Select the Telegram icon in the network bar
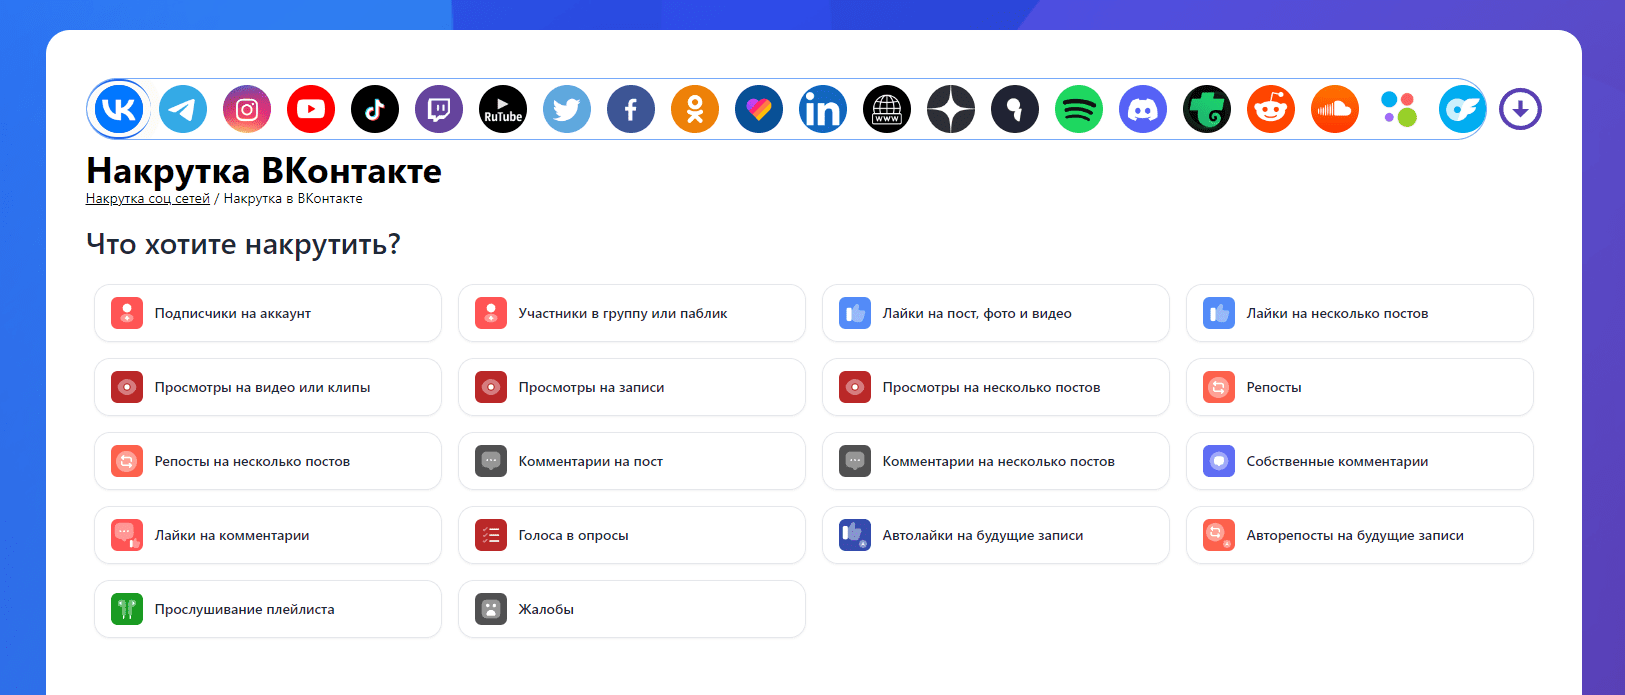The image size is (1625, 695). point(183,109)
